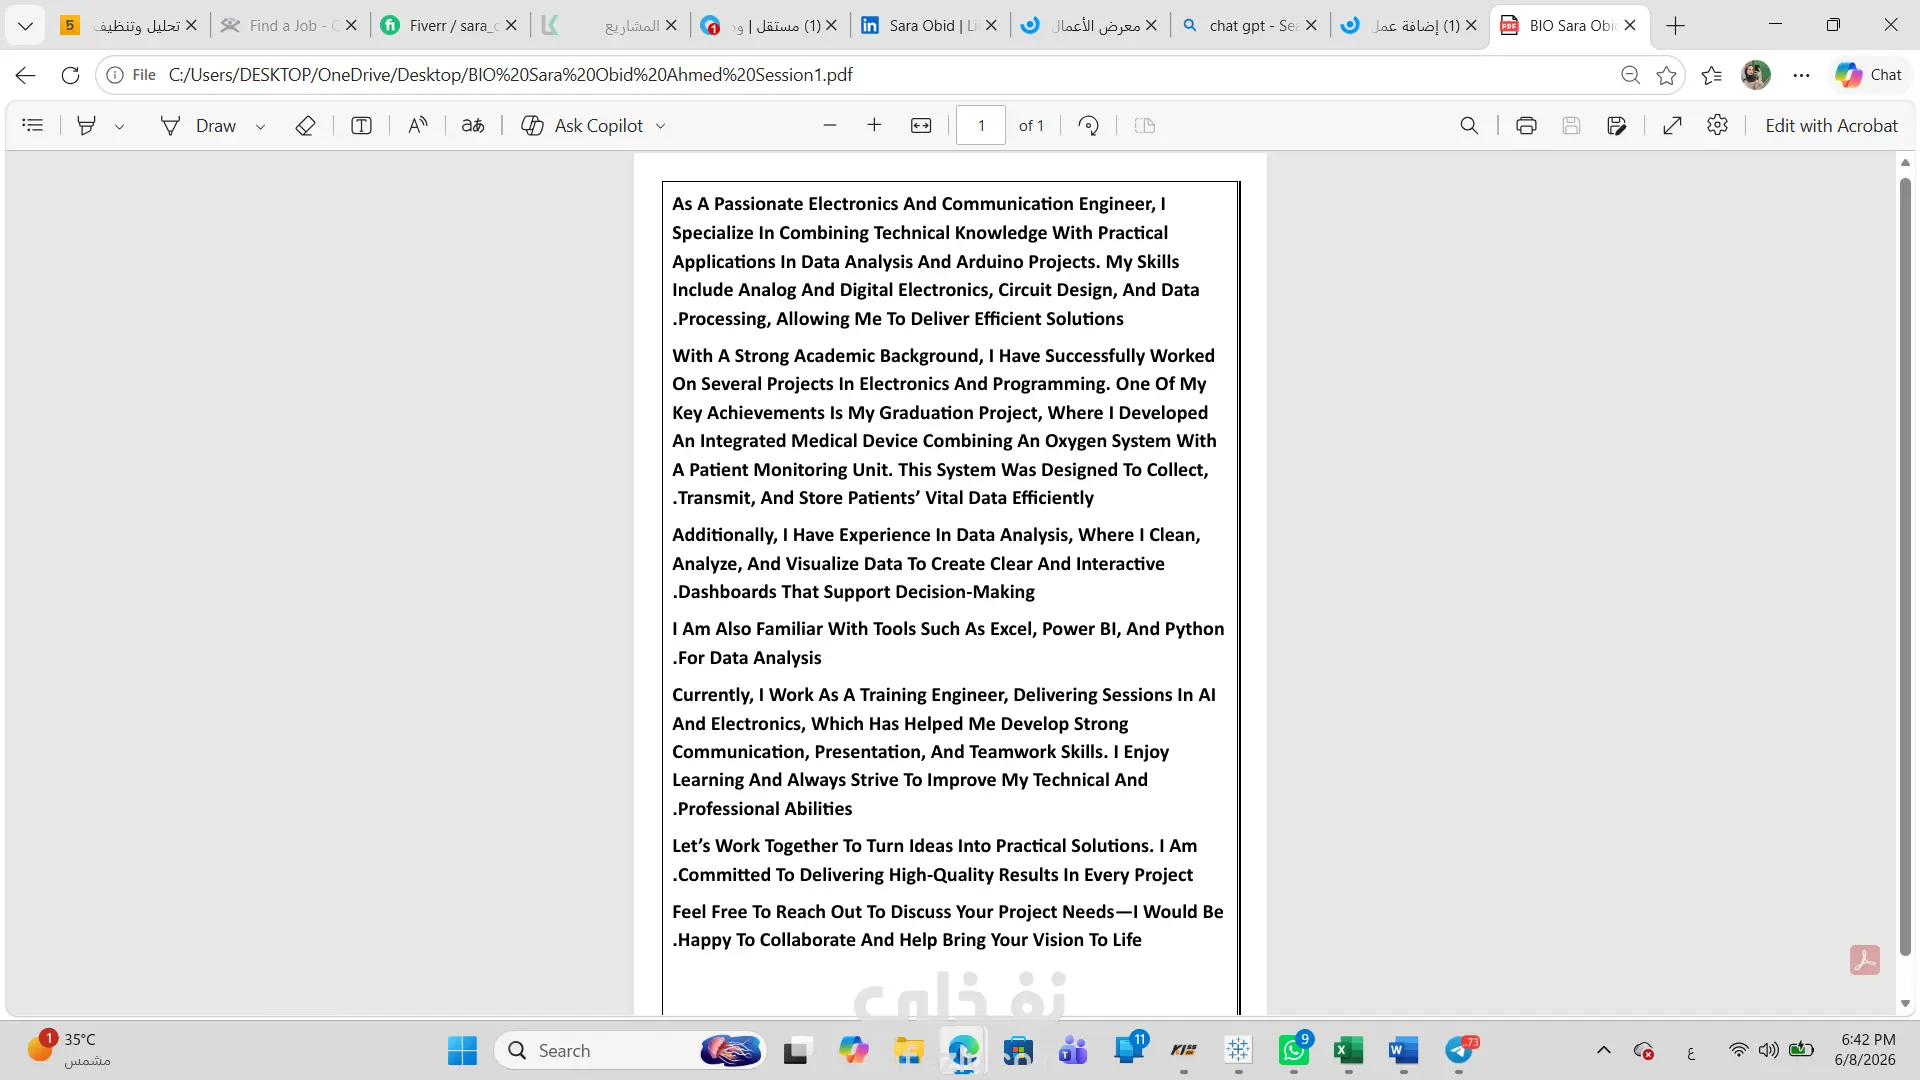Click the Read aloud icon
Image resolution: width=1920 pixels, height=1080 pixels.
418,125
